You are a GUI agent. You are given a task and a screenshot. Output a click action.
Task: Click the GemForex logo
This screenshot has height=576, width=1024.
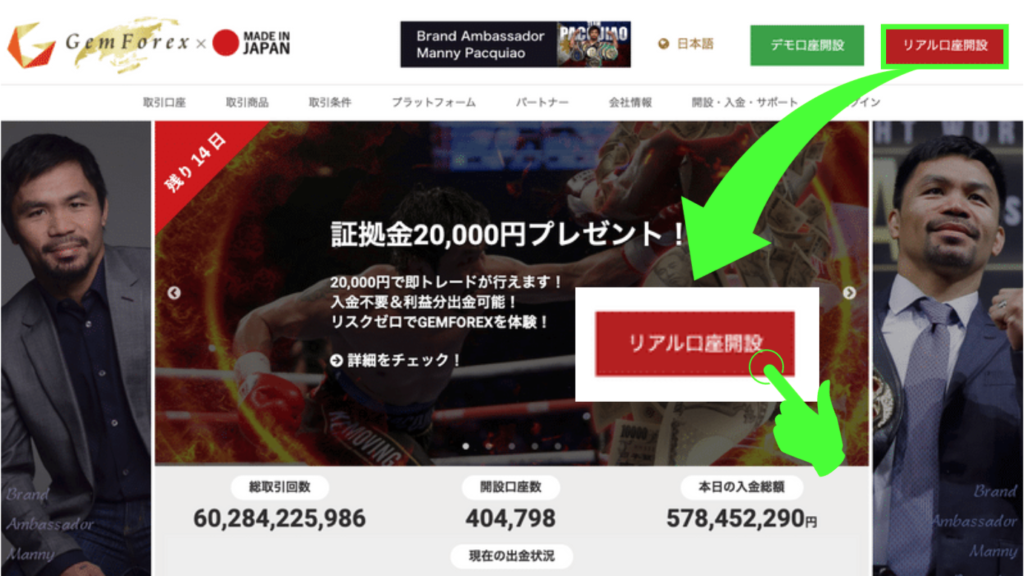coord(98,44)
